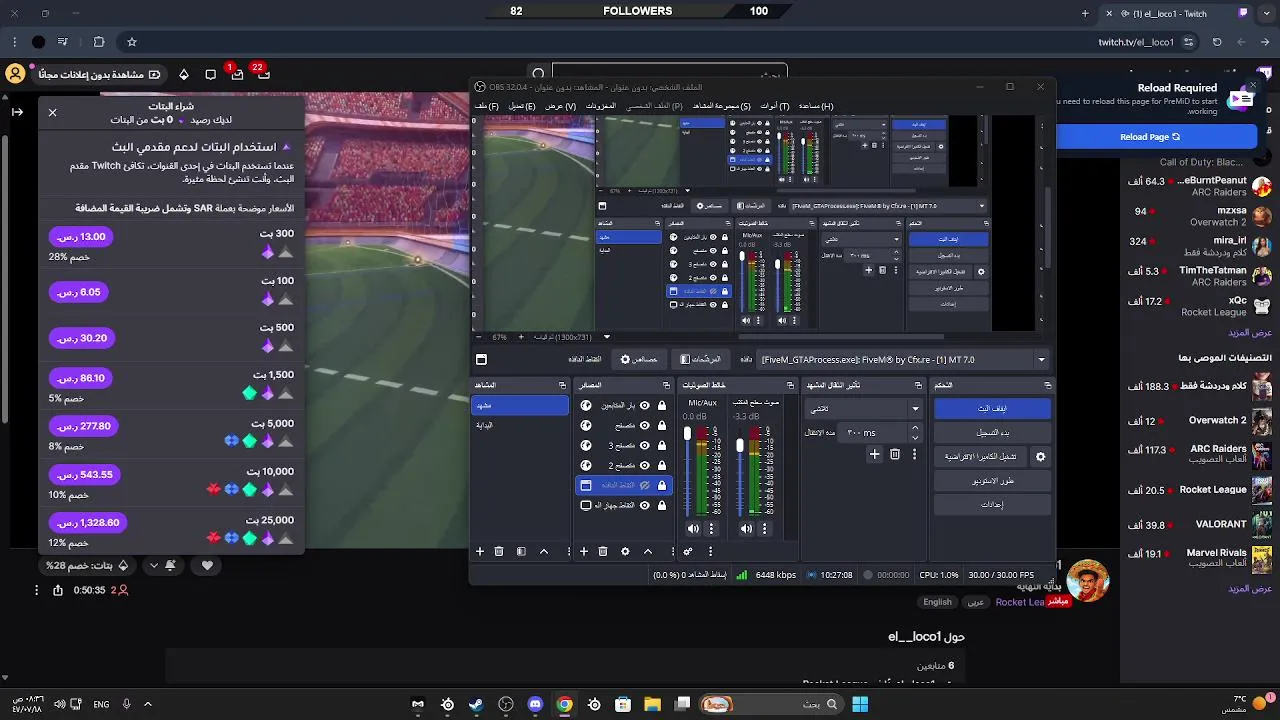The width and height of the screenshot is (1280, 720).
Task: Unlock the display capture source lock
Action: [662, 505]
